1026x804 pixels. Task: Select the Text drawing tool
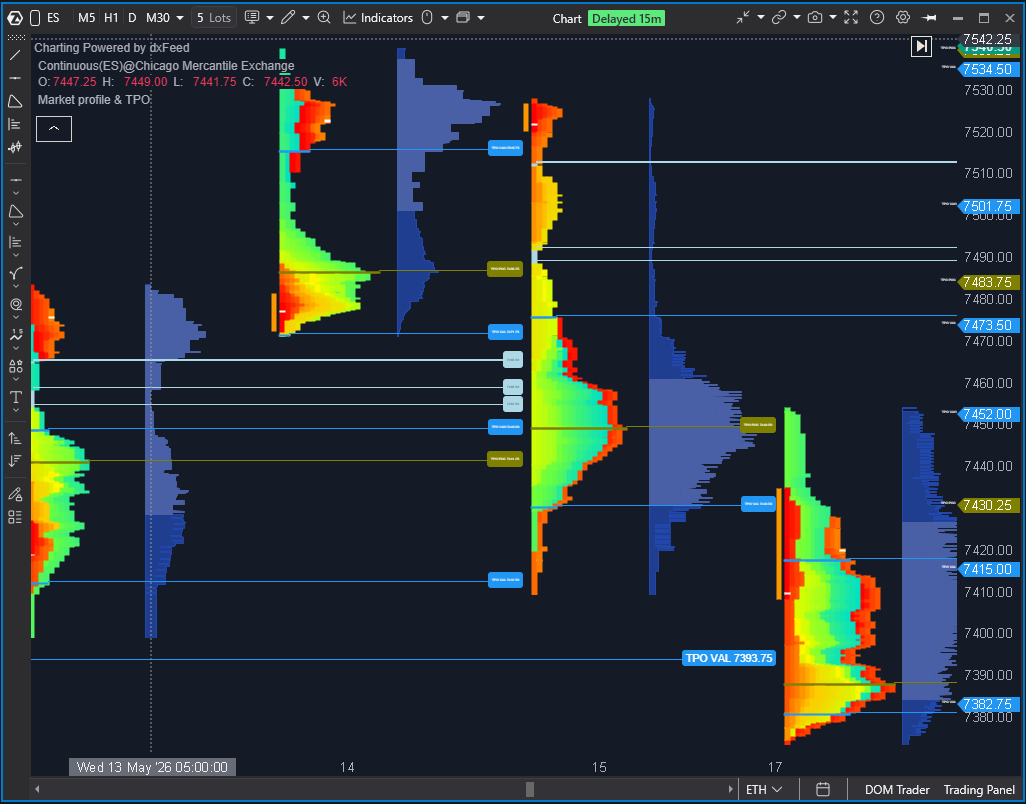tap(16, 397)
